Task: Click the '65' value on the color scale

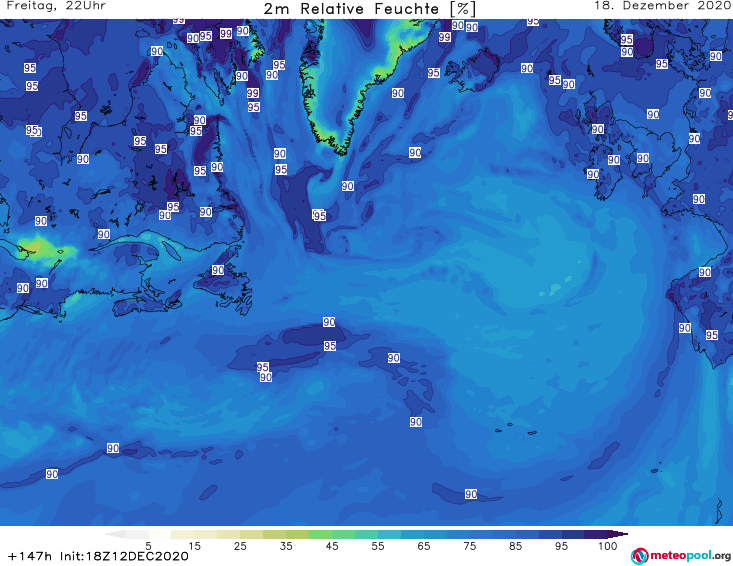Action: (424, 546)
